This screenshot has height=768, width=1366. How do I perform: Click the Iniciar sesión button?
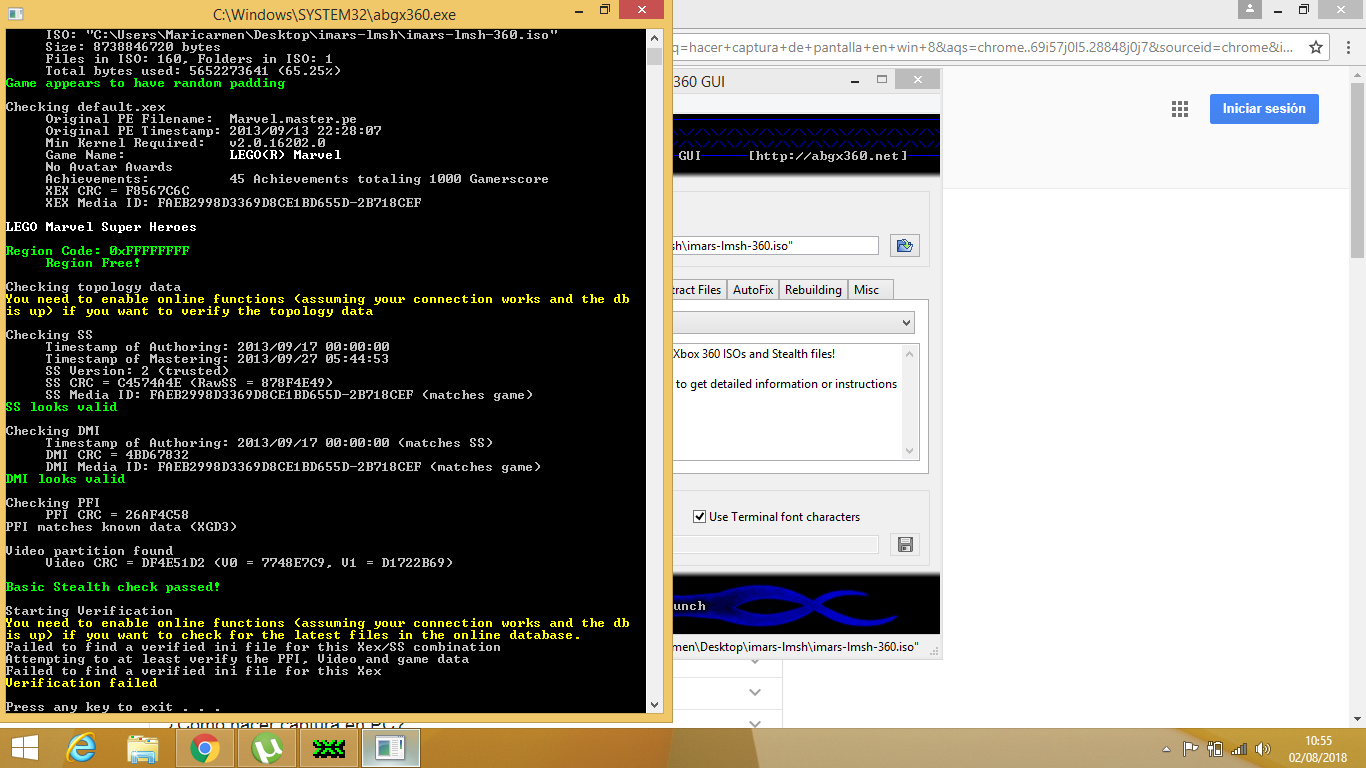click(1264, 109)
